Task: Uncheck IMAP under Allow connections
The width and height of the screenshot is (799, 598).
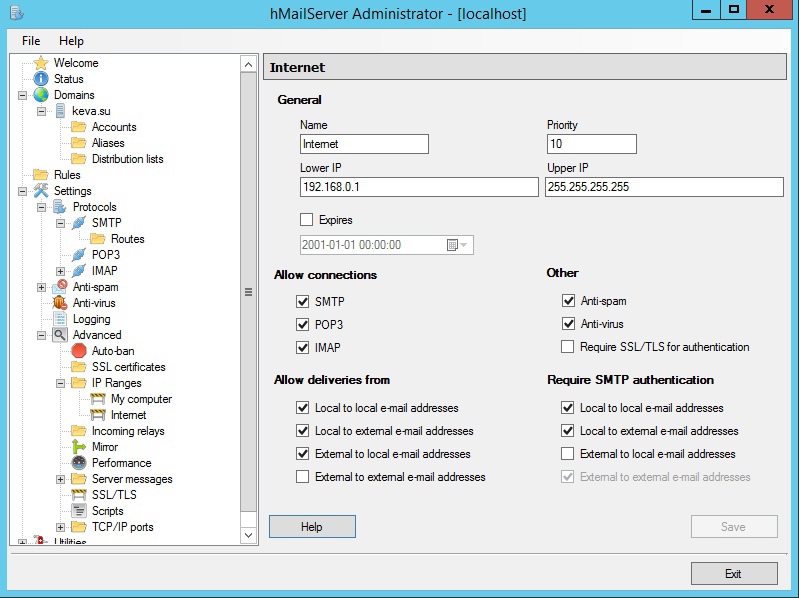Action: (x=302, y=347)
